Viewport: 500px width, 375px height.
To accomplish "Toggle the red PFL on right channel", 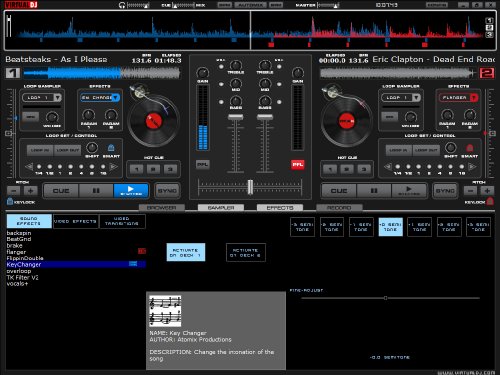I will (x=297, y=164).
